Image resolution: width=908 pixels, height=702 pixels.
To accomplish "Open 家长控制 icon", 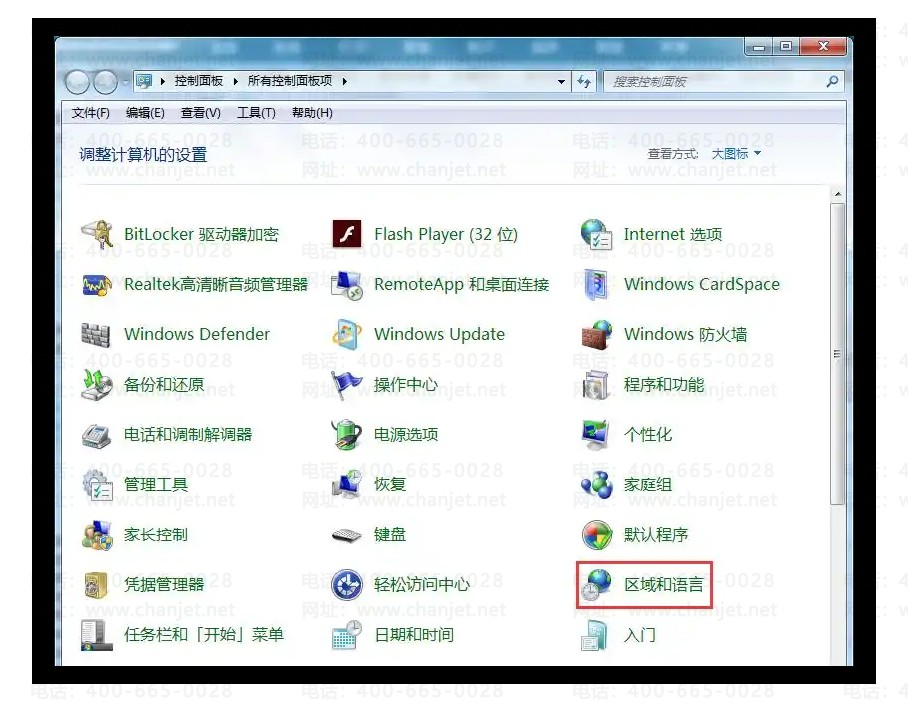I will (x=97, y=535).
